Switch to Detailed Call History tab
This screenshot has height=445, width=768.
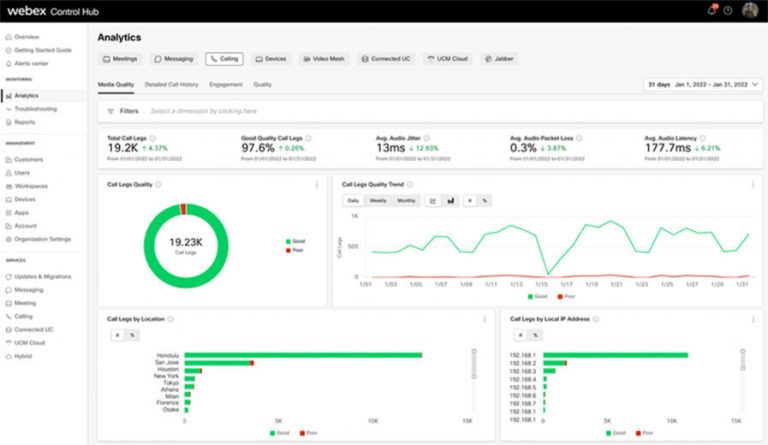tap(171, 85)
